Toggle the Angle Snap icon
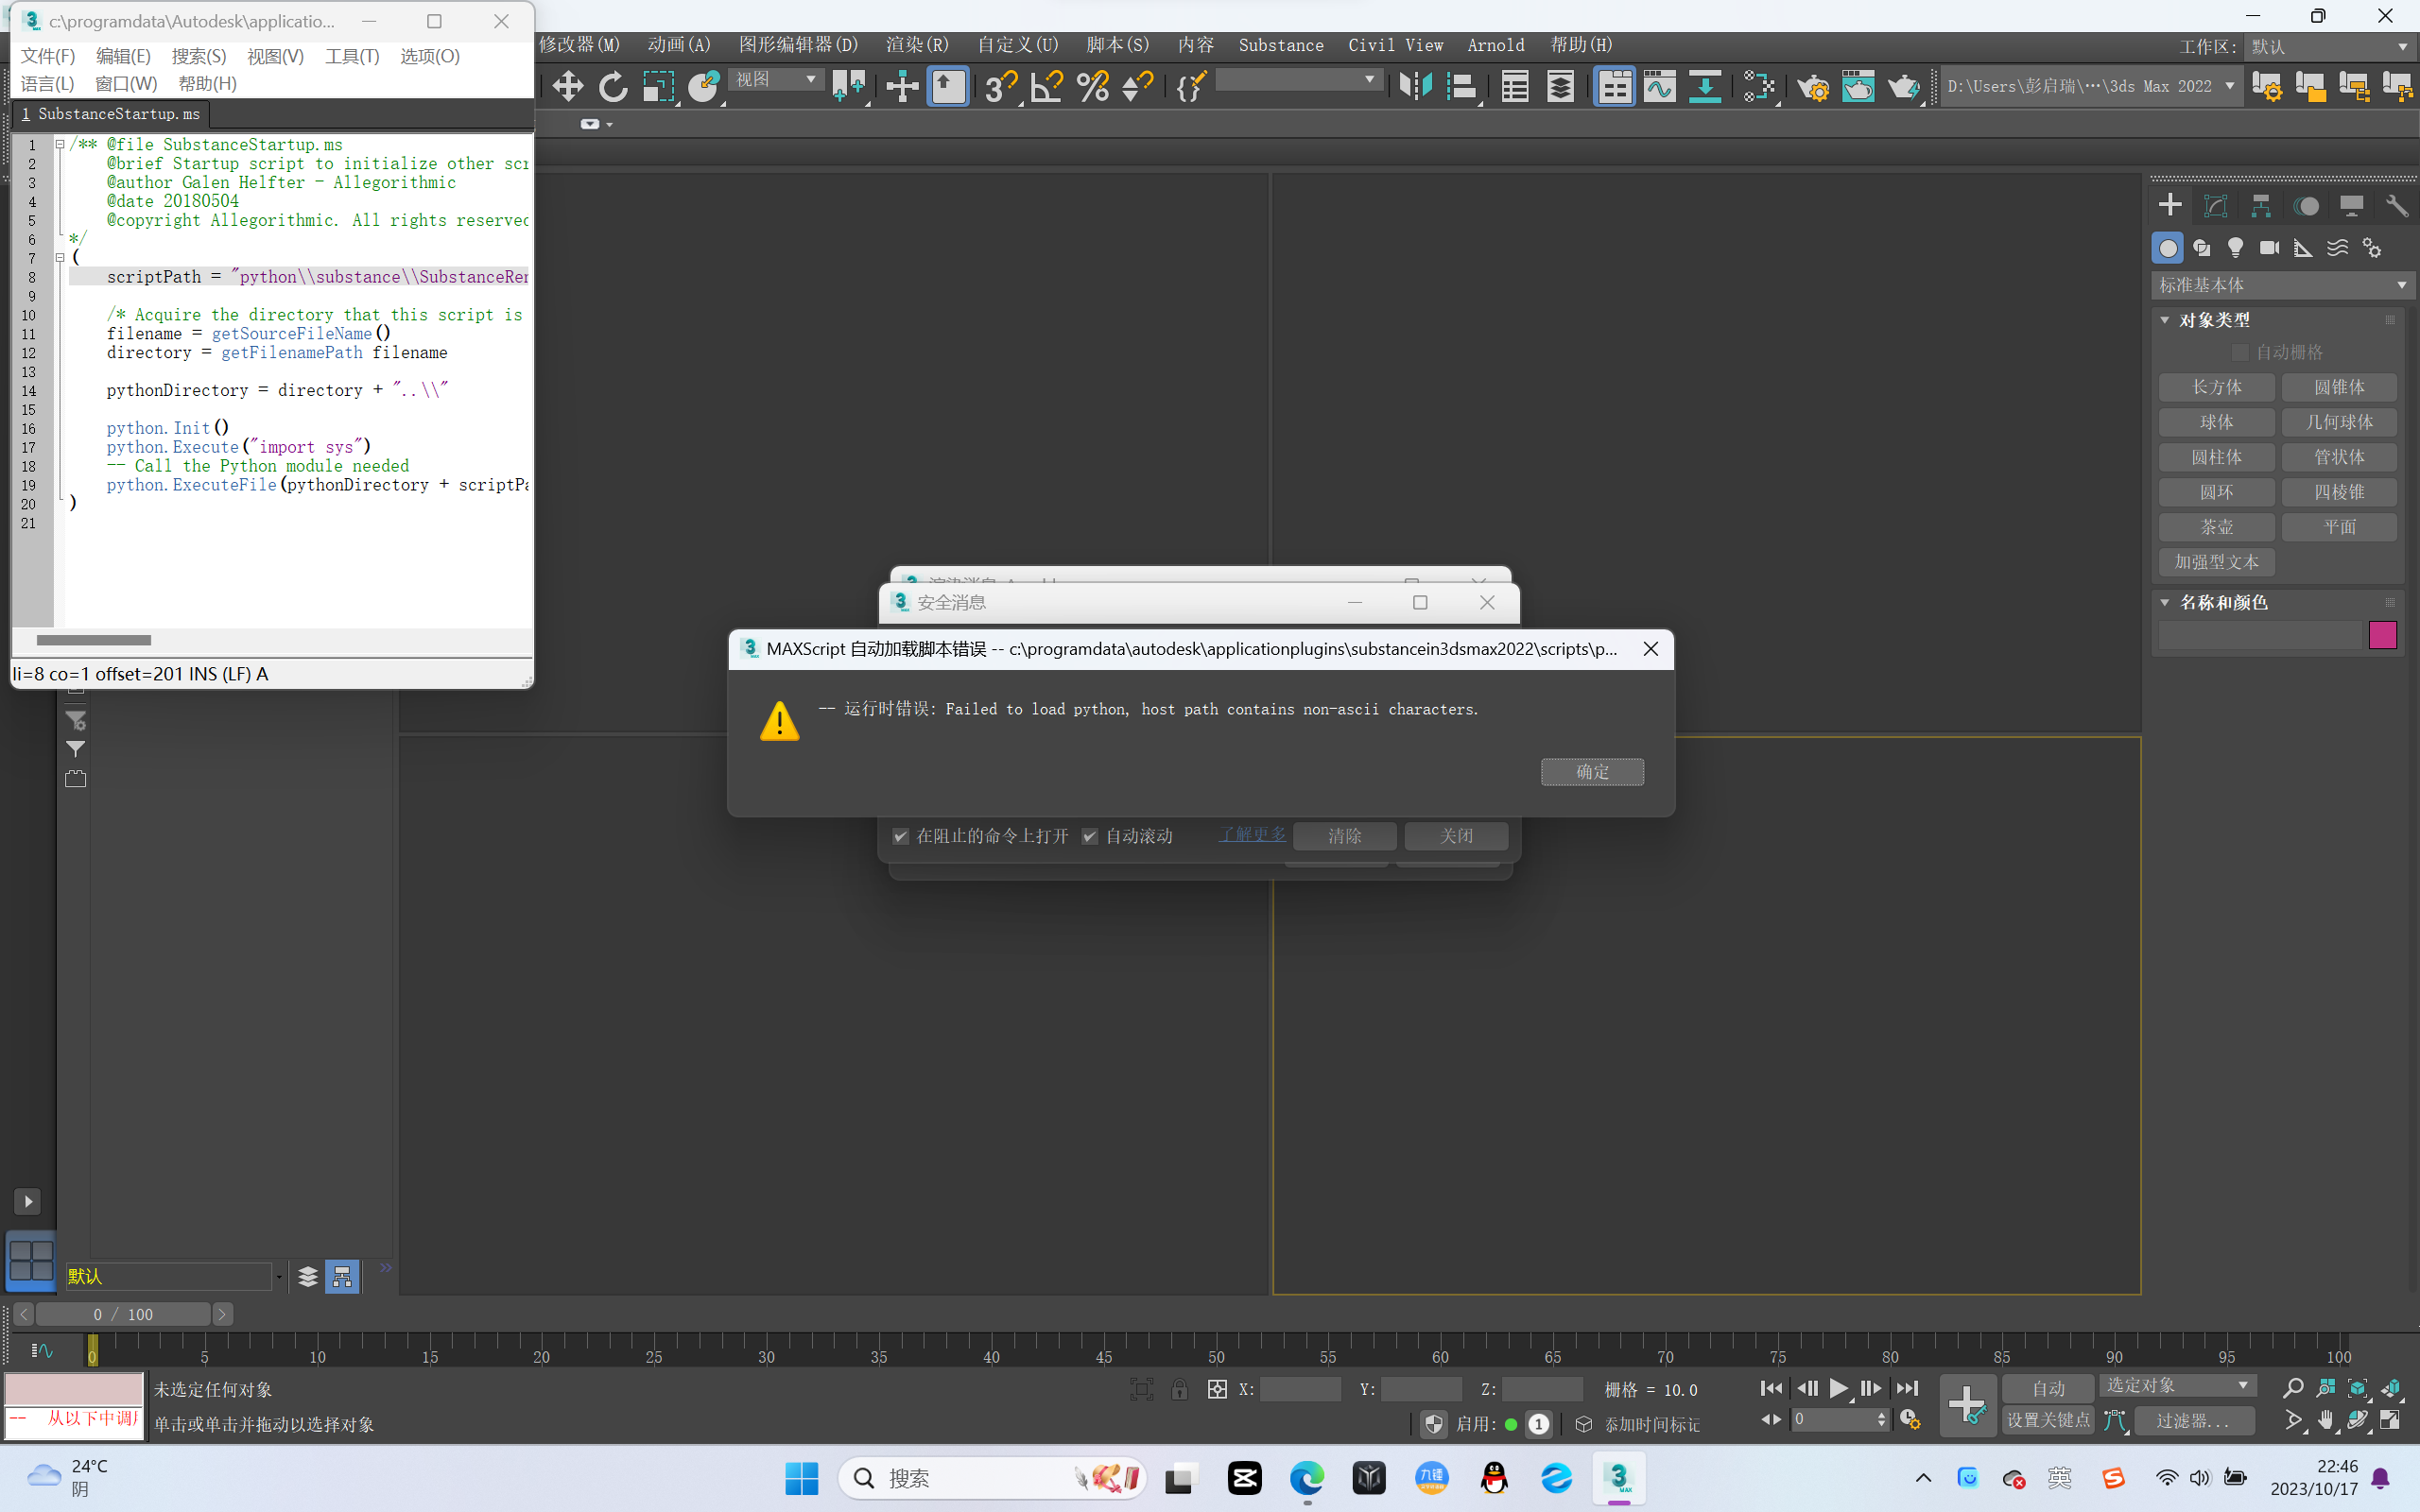The width and height of the screenshot is (2420, 1512). pos(1047,86)
